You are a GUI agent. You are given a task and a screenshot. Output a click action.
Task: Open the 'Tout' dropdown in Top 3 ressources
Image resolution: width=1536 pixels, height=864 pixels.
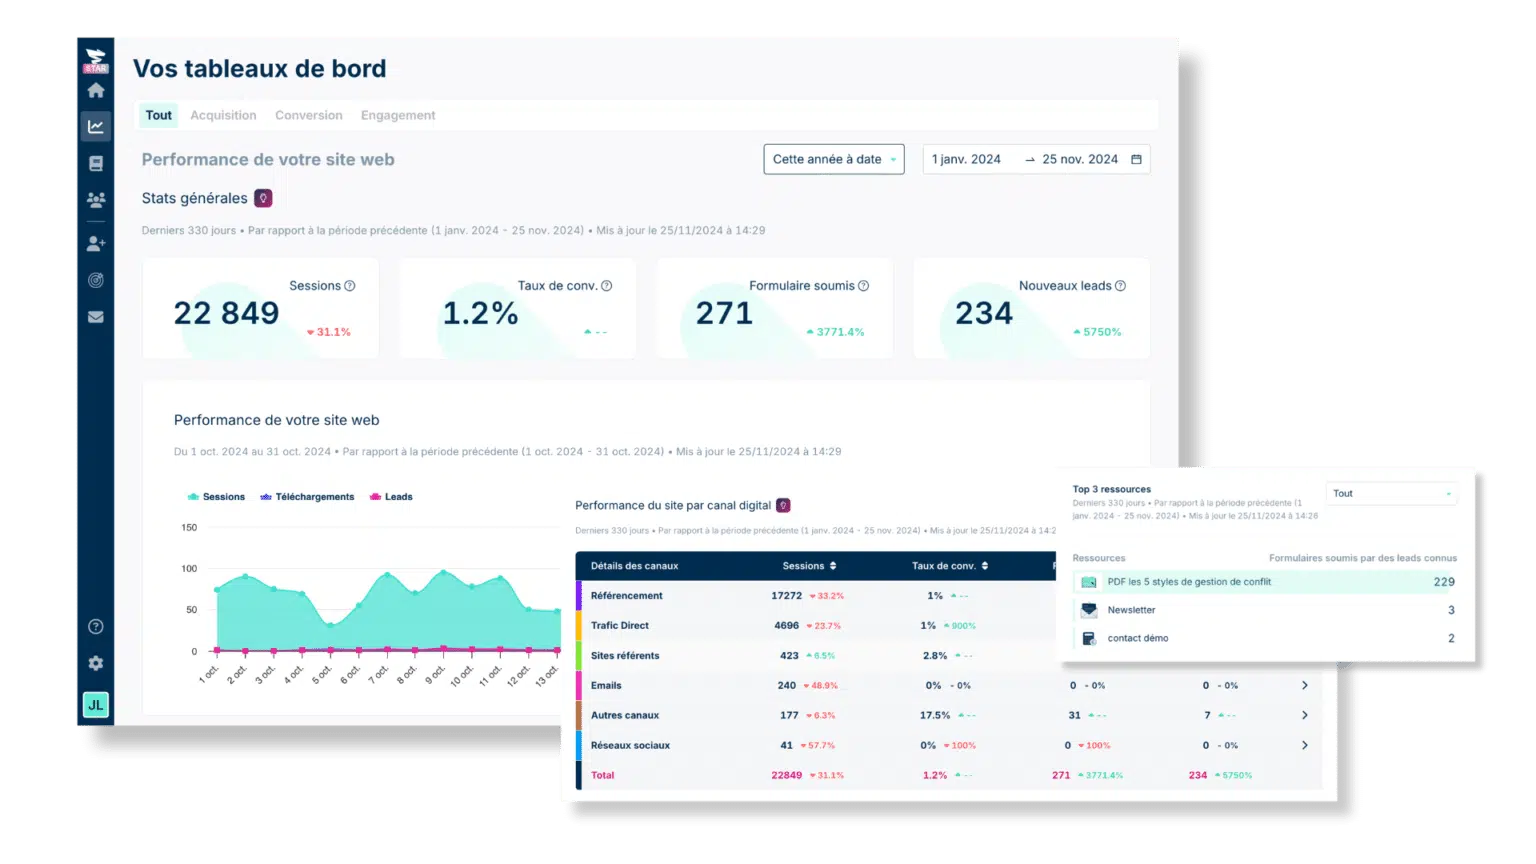click(x=1391, y=494)
